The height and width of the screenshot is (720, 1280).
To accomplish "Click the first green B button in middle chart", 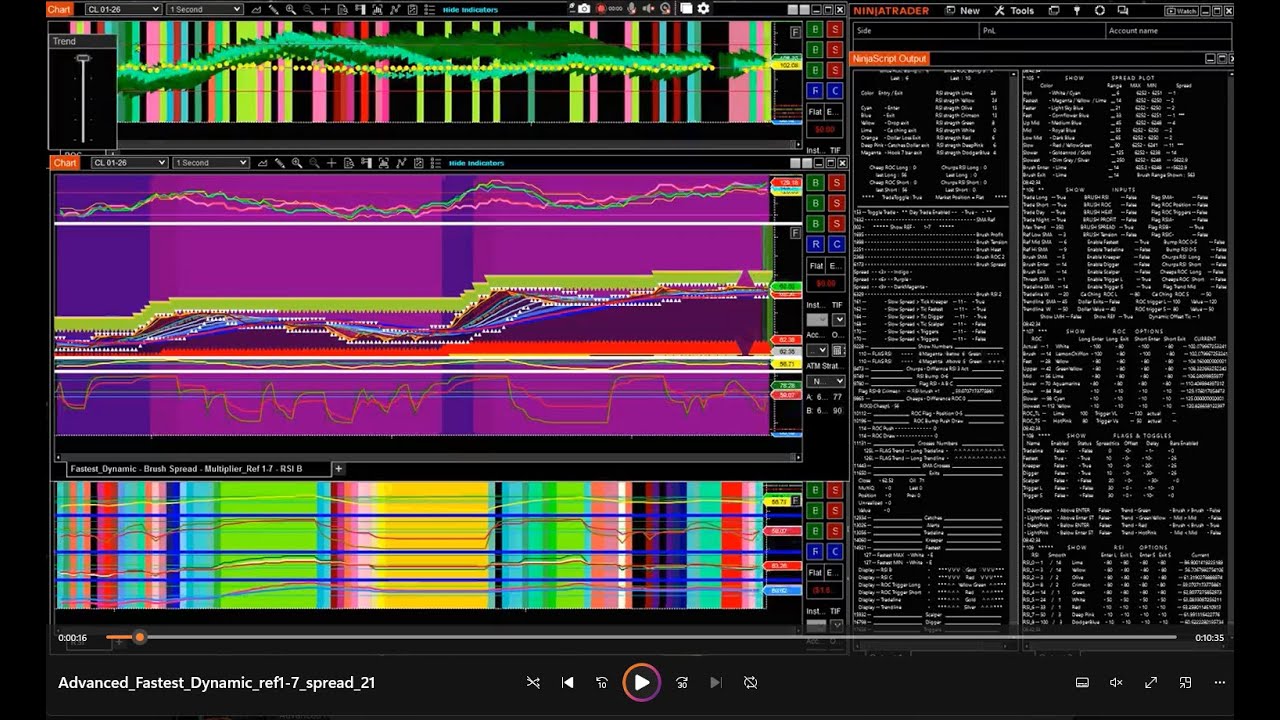I will click(816, 183).
